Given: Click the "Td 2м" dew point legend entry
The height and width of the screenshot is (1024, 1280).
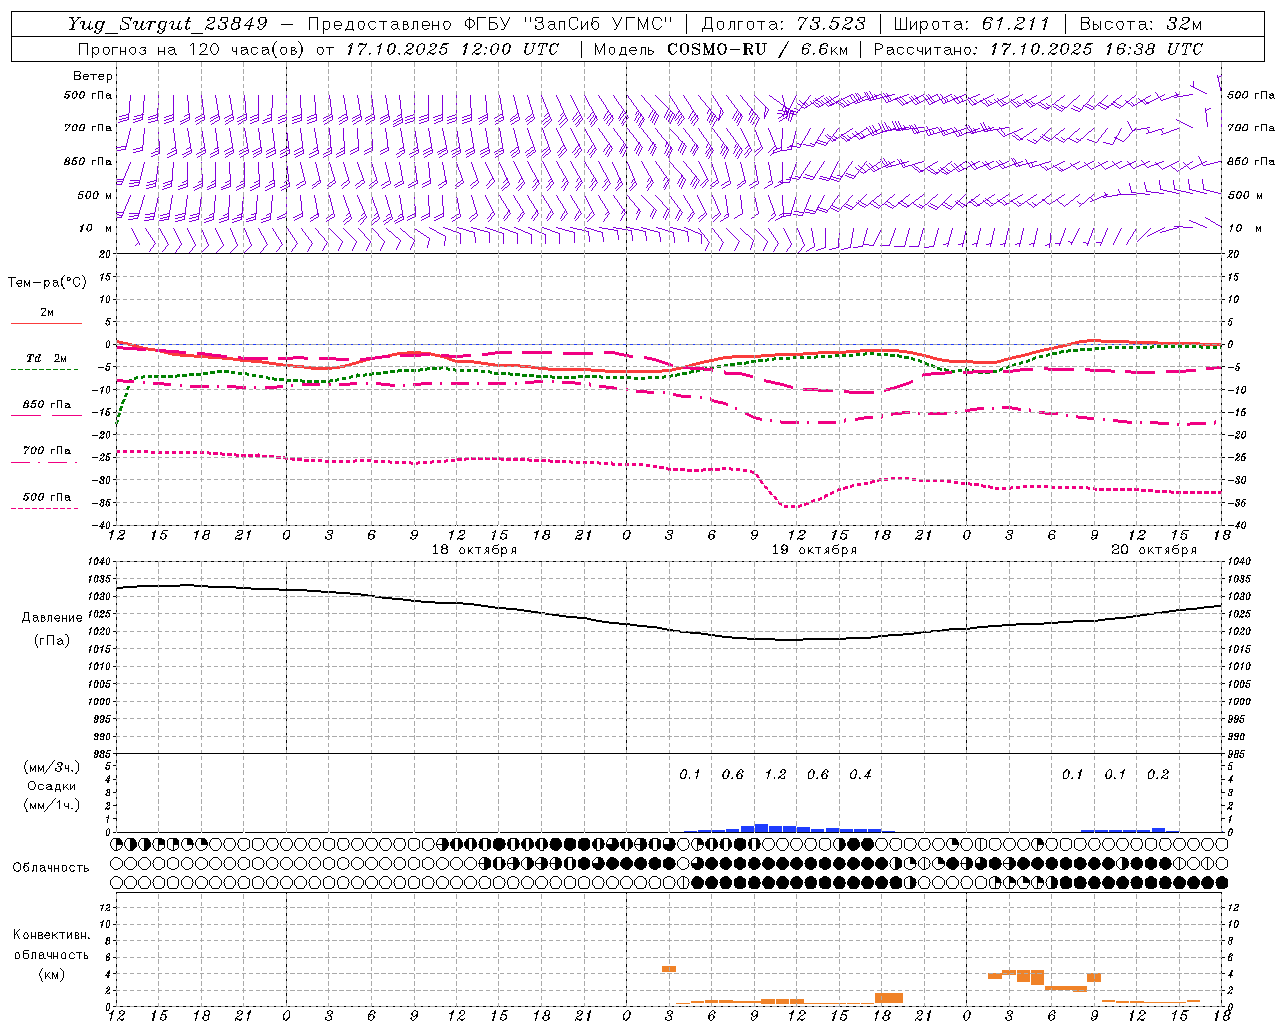Looking at the screenshot, I should pos(47,358).
